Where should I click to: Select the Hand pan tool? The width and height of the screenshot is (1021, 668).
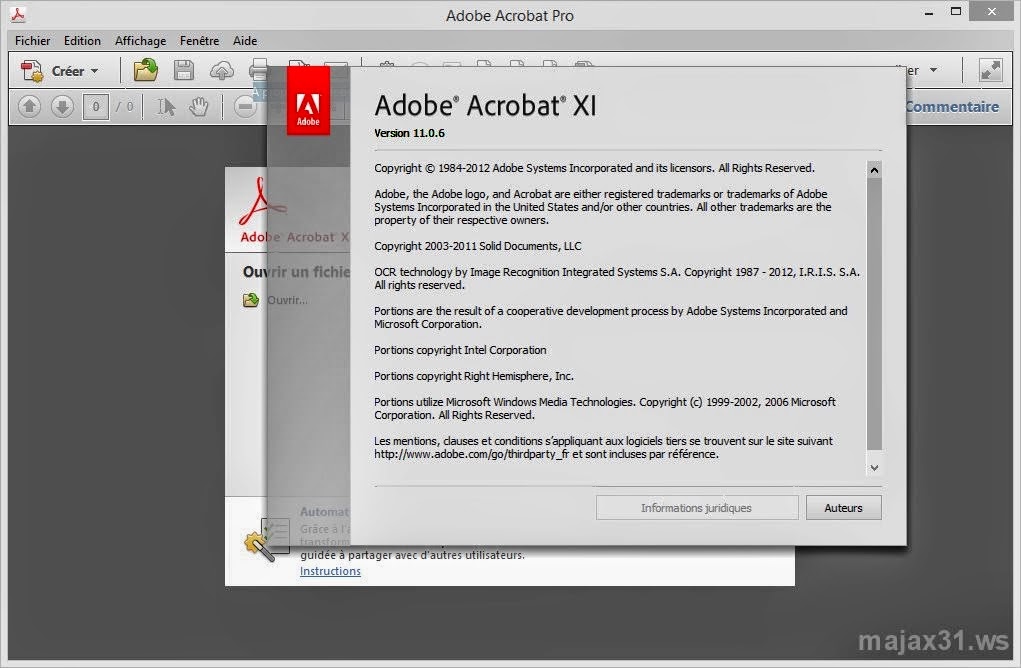(x=199, y=107)
